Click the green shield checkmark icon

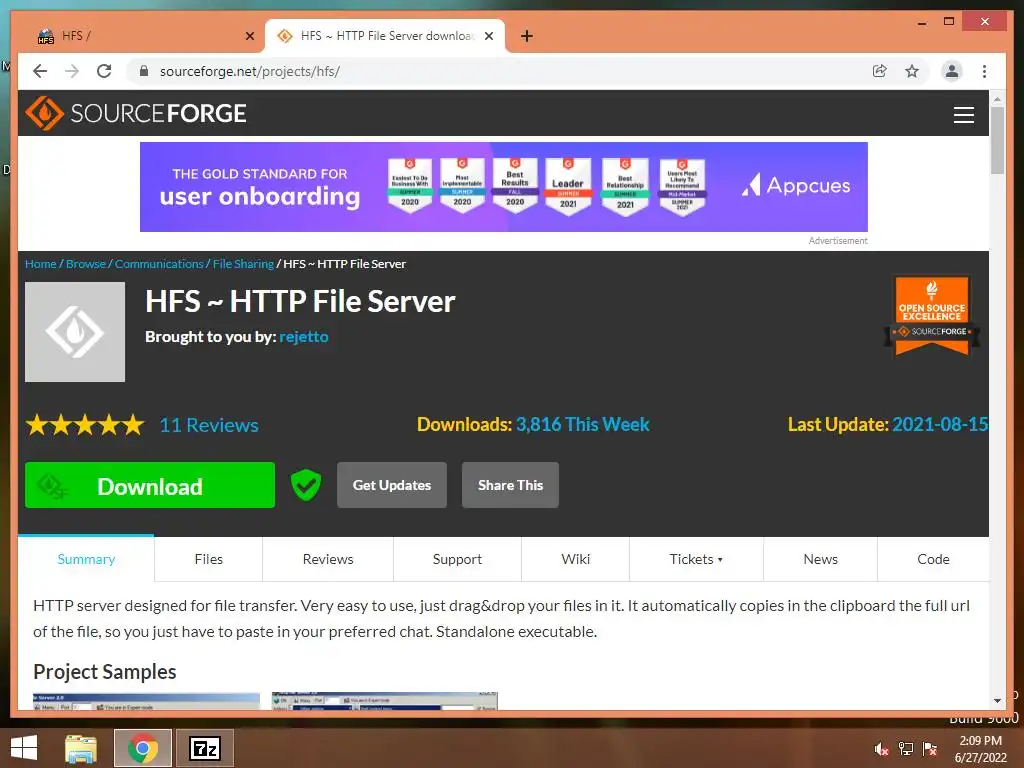point(306,485)
